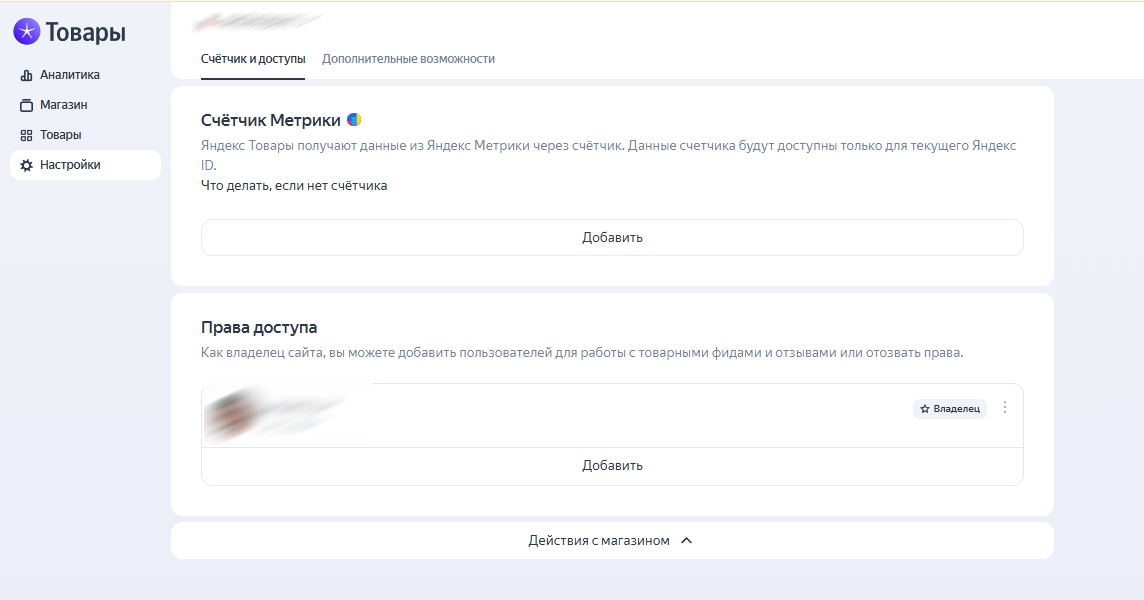Select Настройки in the sidebar

coord(85,165)
